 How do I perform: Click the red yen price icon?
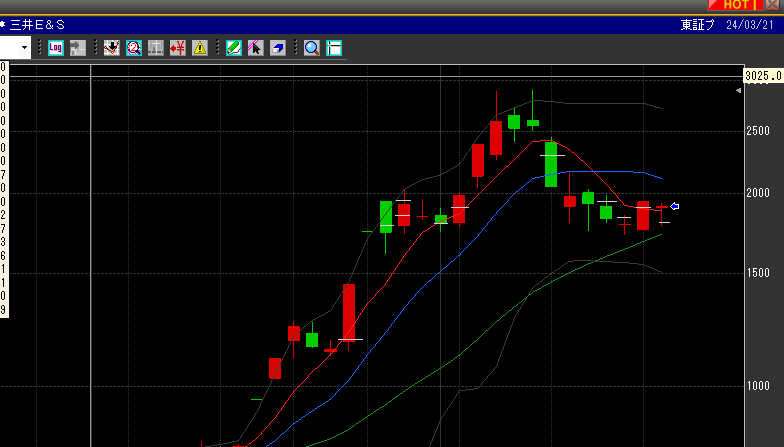click(x=177, y=47)
